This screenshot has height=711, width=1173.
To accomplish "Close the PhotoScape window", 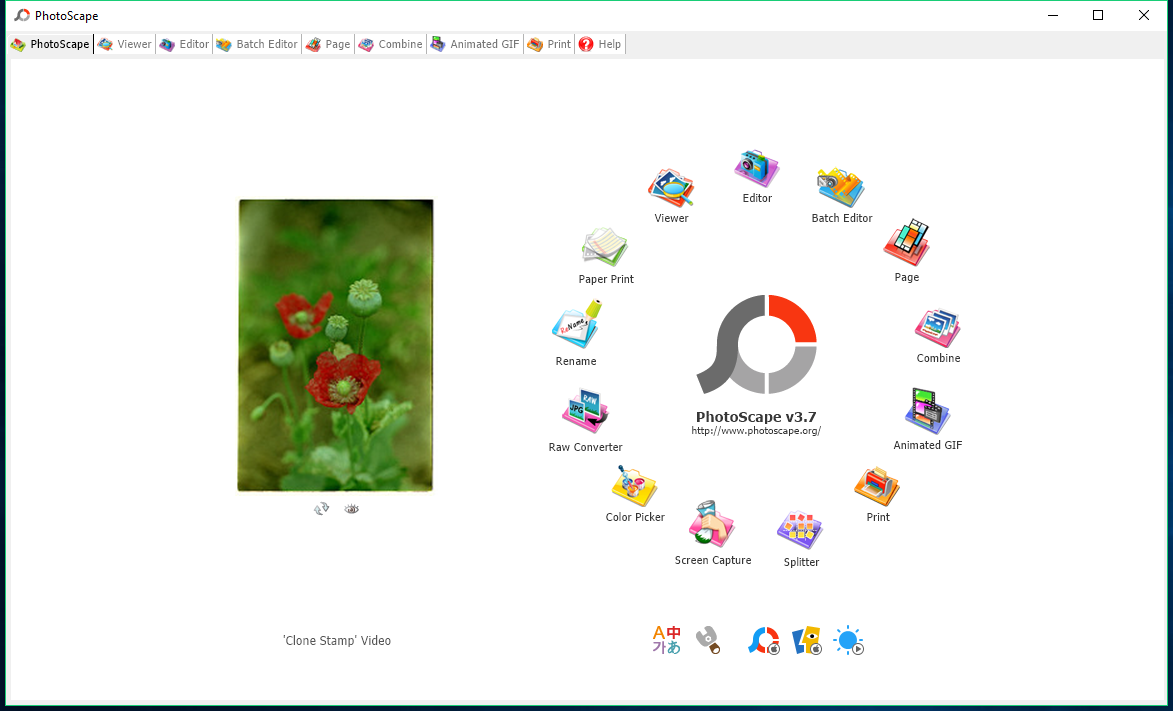I will [1144, 15].
